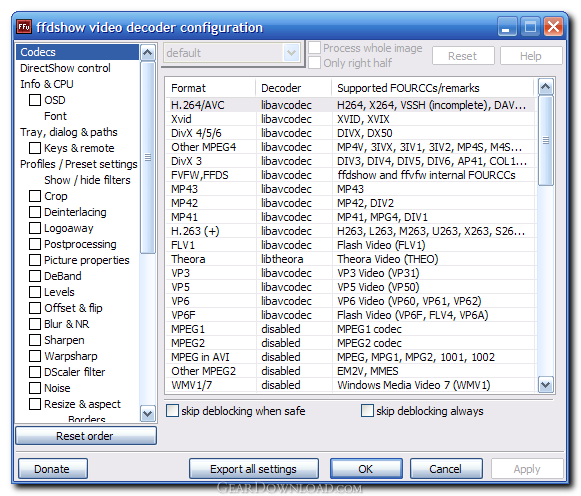
Task: Click the left panel scroll down arrow
Action: coord(147,413)
